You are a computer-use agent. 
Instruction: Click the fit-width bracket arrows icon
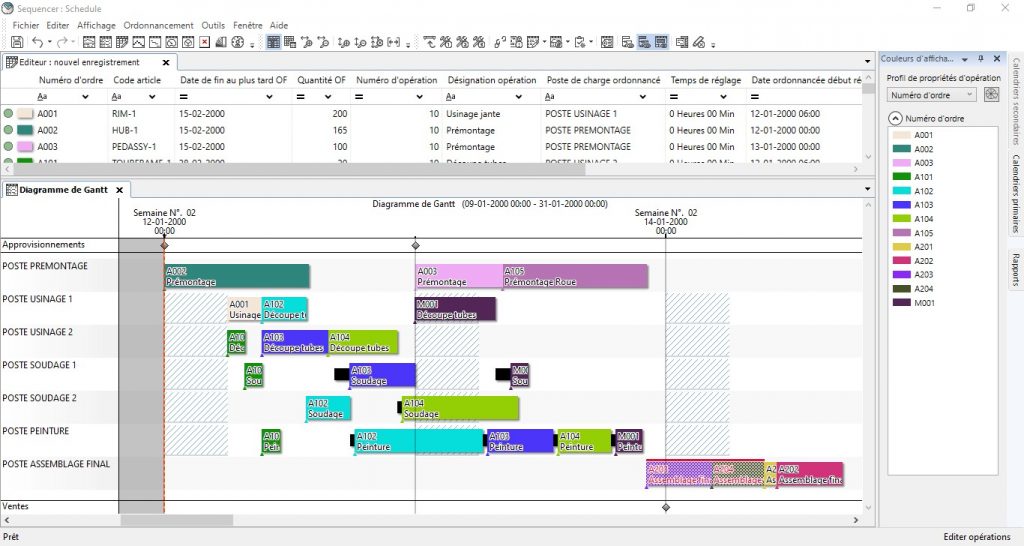point(394,42)
